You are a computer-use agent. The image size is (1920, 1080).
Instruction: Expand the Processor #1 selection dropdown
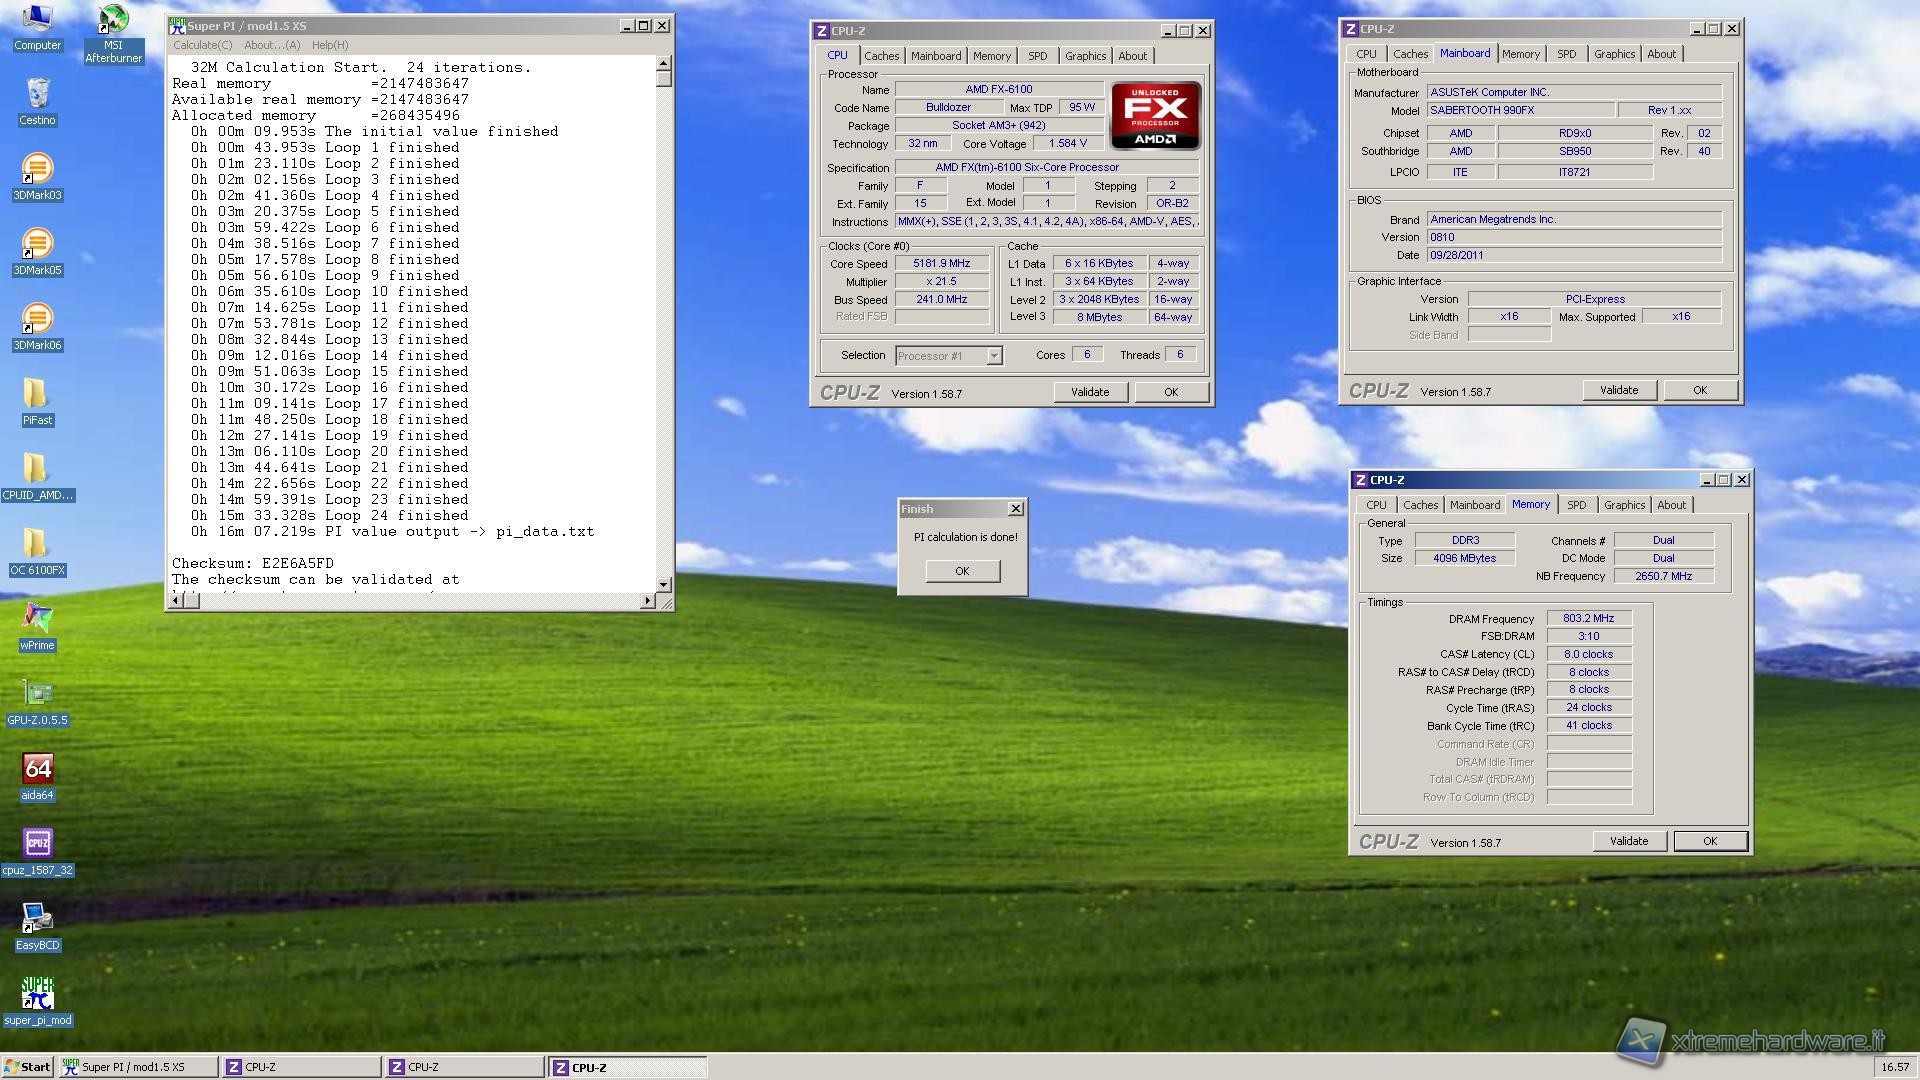click(994, 356)
